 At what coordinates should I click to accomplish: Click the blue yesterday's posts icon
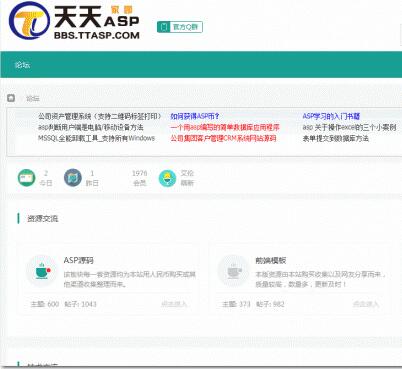coord(73,178)
